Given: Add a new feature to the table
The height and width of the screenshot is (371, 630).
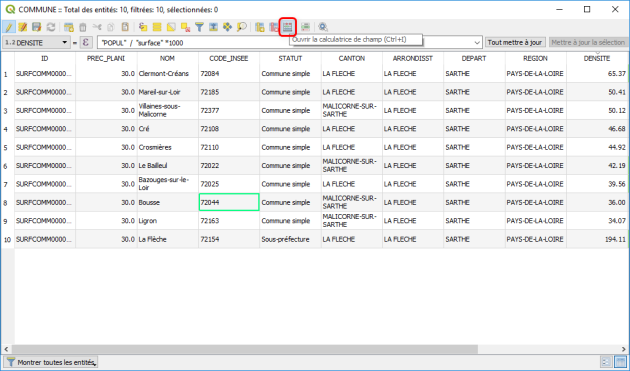Looking at the screenshot, I should [69, 27].
